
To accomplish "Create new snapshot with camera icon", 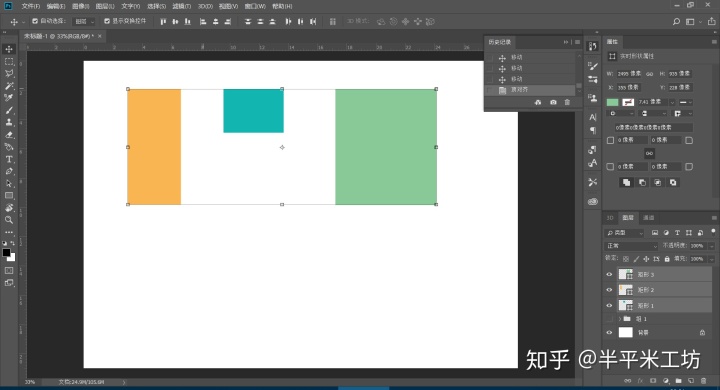I will click(x=553, y=102).
